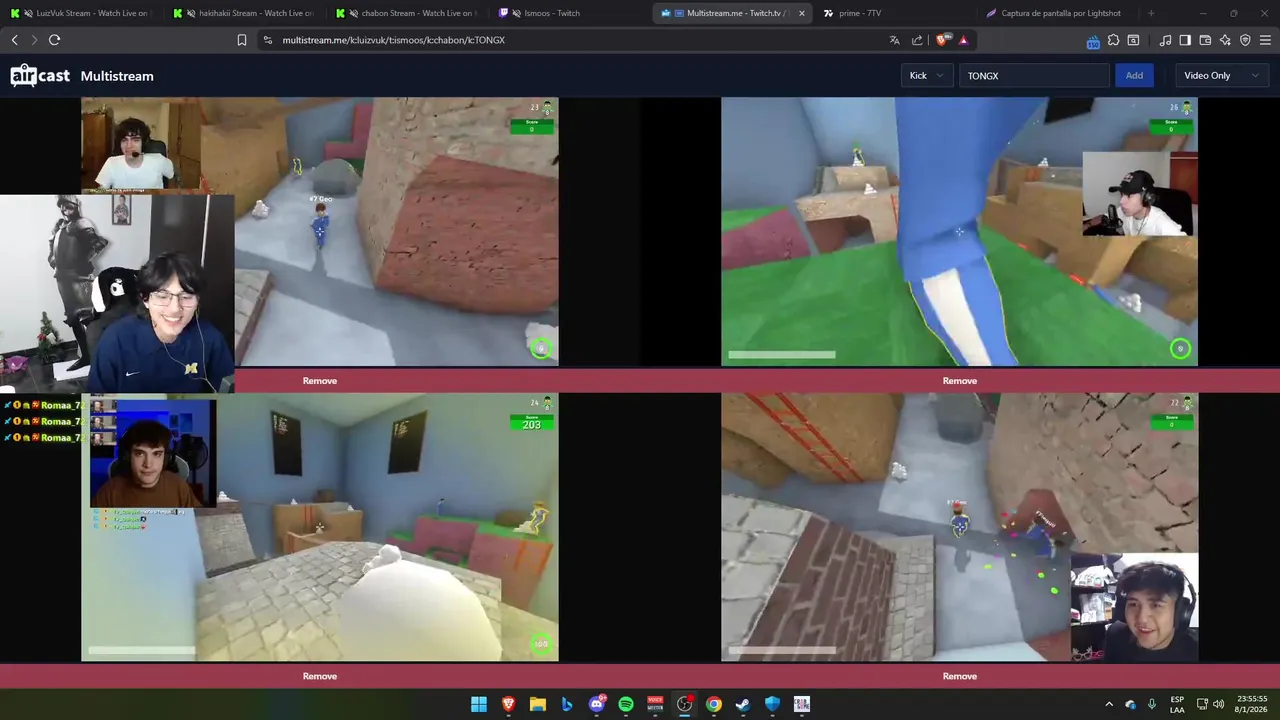Screen dimensions: 1280x720
Task: Toggle the browser sidebar panel
Action: coord(1185,40)
